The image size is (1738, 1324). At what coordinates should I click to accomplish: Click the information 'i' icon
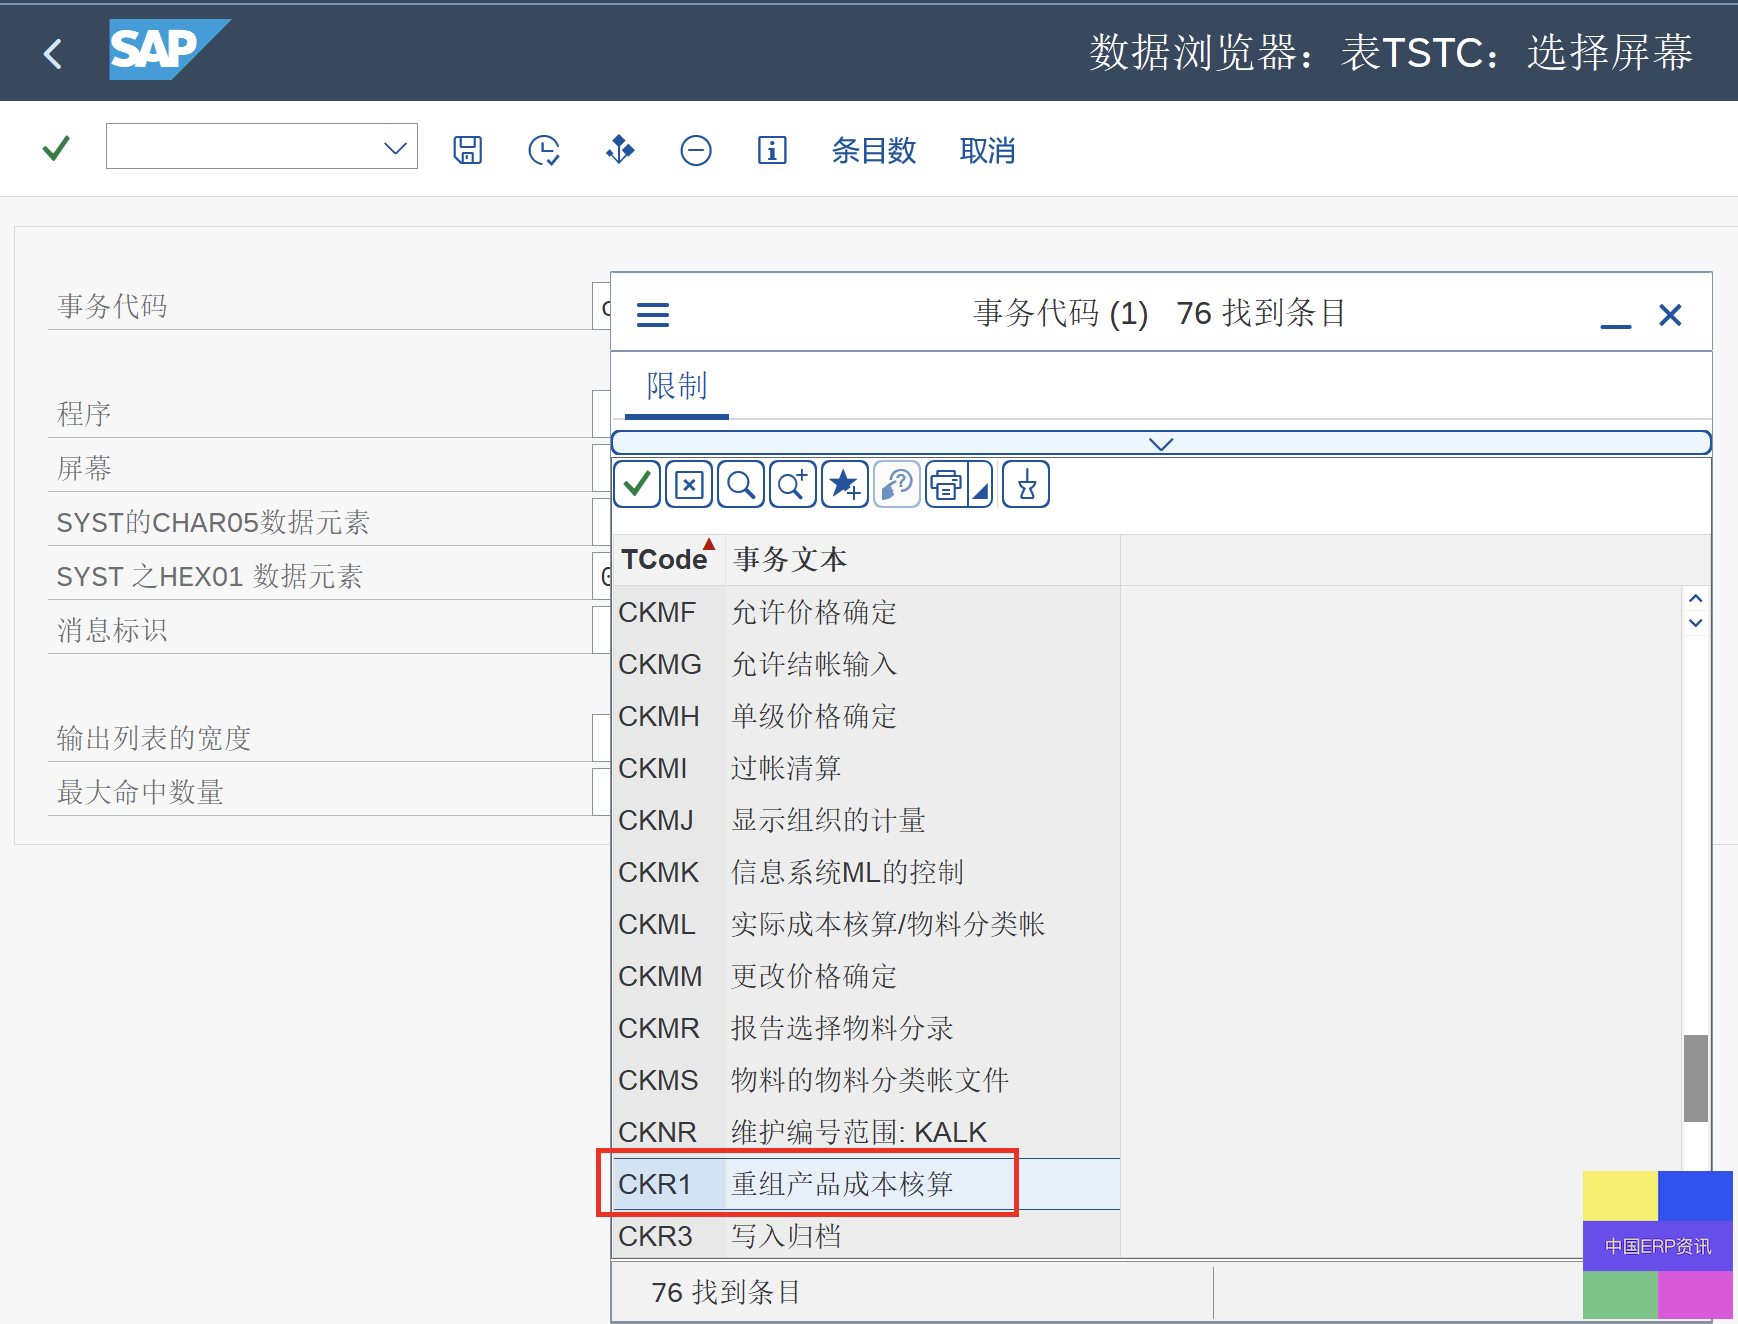click(x=772, y=150)
